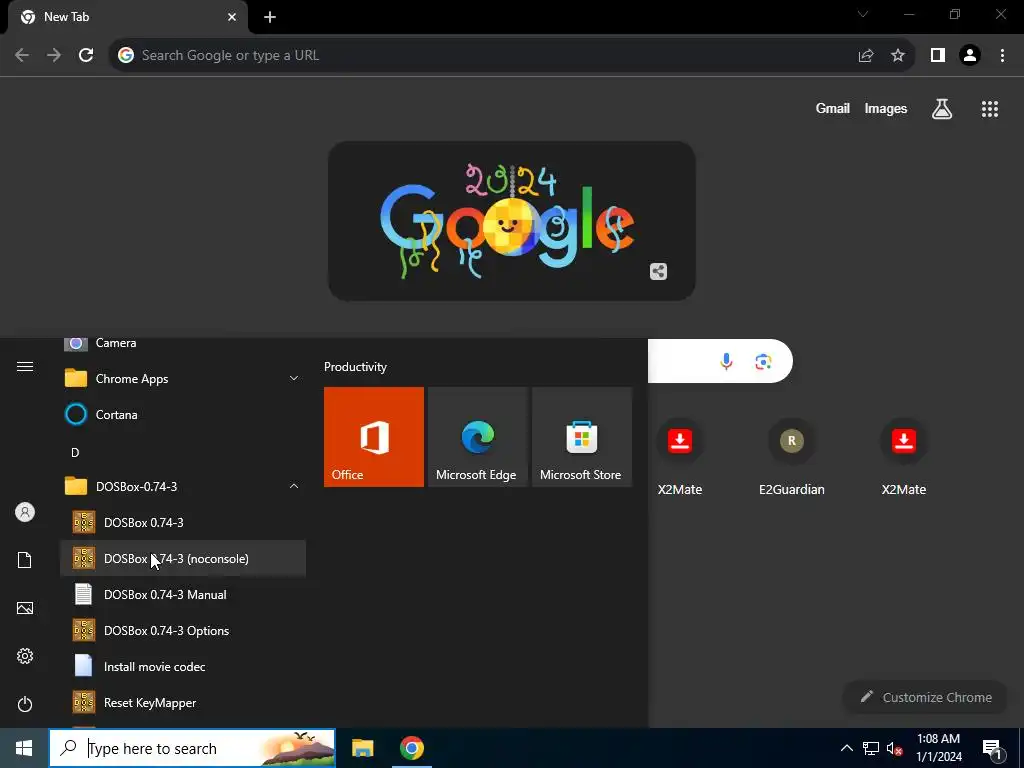The image size is (1024, 768).
Task: Click Customize Chrome button
Action: (926, 697)
